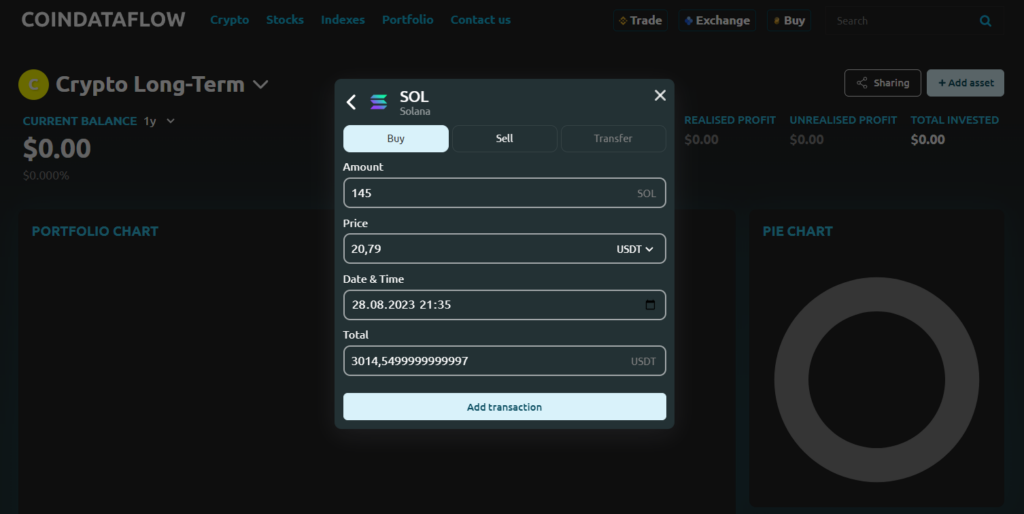Close the SOL transaction dialog
The width and height of the screenshot is (1024, 514).
pos(660,95)
